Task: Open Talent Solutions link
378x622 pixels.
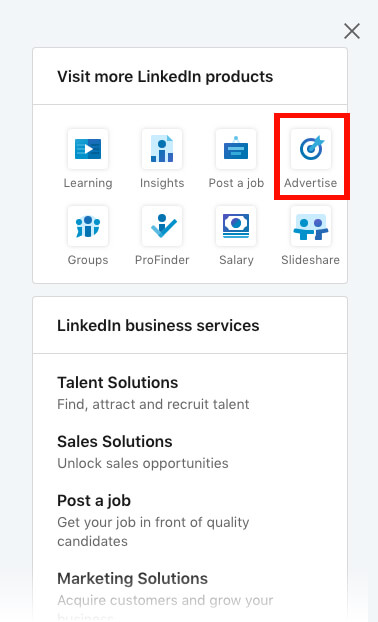Action: click(117, 383)
